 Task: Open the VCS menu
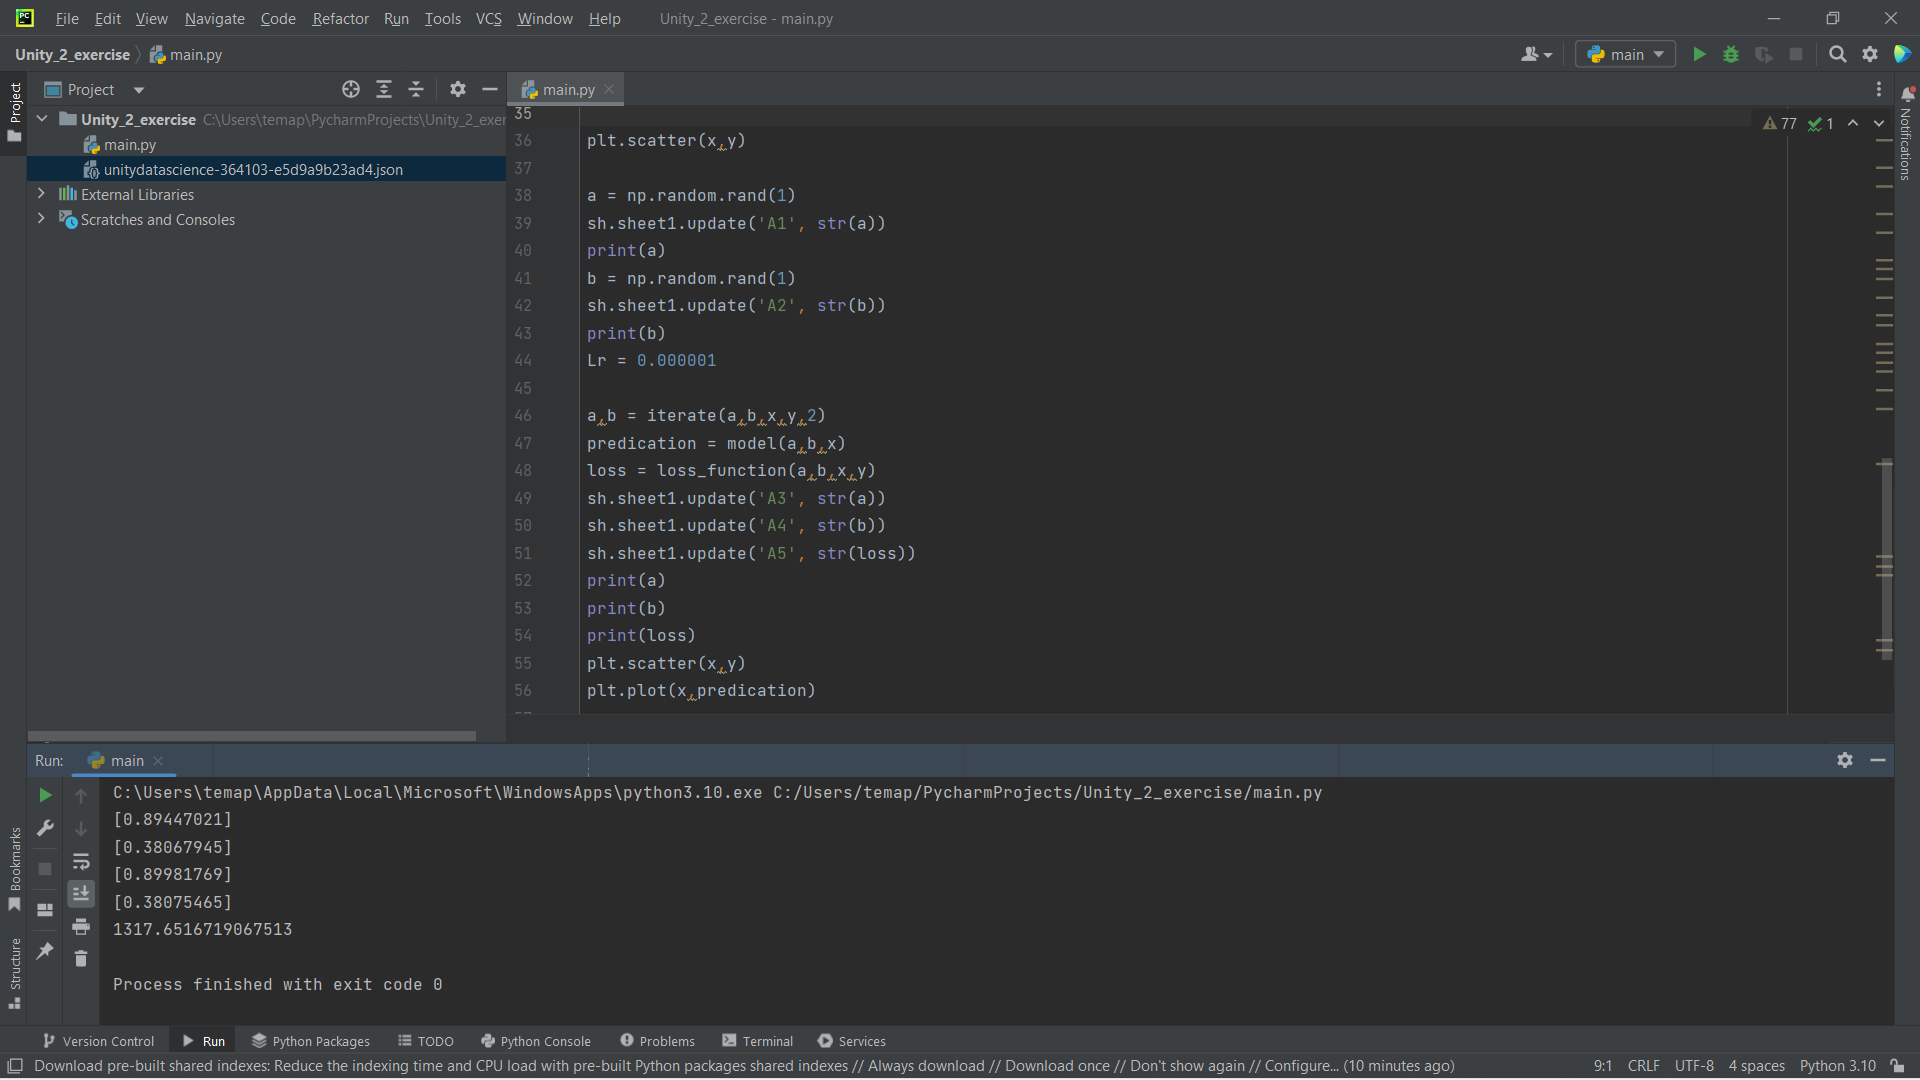point(488,18)
